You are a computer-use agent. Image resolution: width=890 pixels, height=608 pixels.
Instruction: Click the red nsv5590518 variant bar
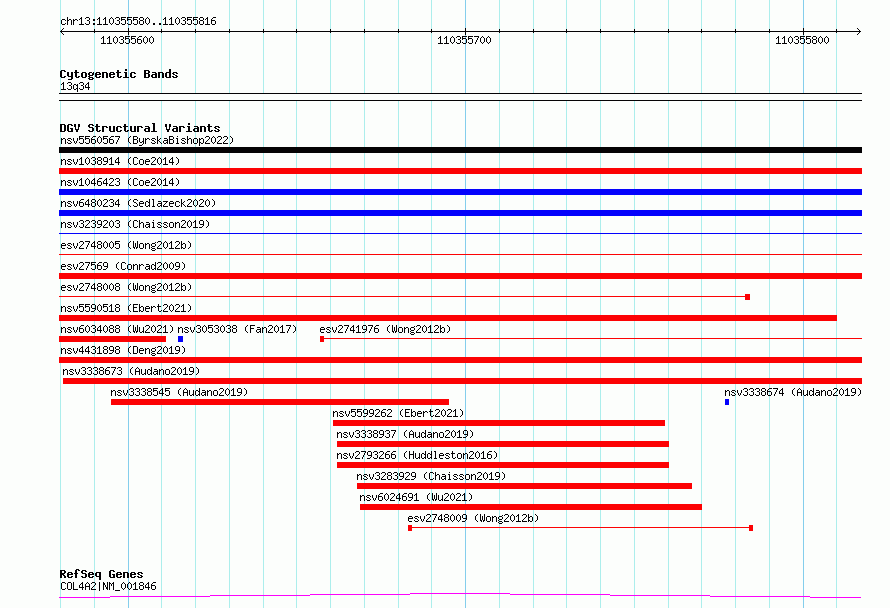coord(448,318)
